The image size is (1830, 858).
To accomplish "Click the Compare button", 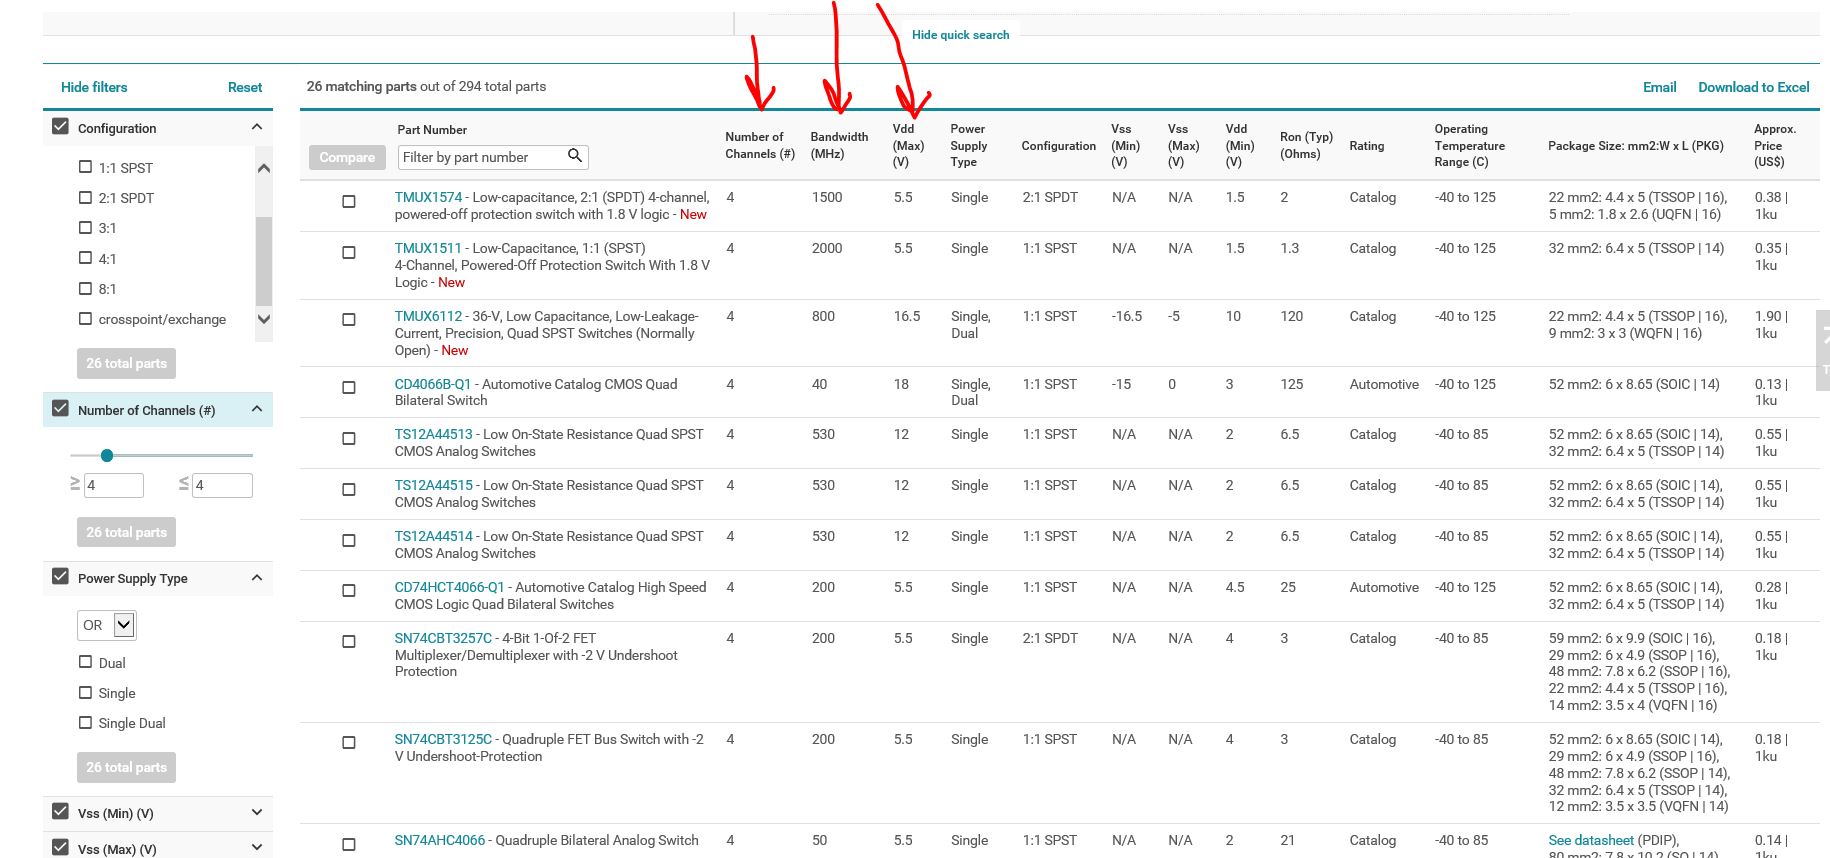I will pyautogui.click(x=347, y=157).
